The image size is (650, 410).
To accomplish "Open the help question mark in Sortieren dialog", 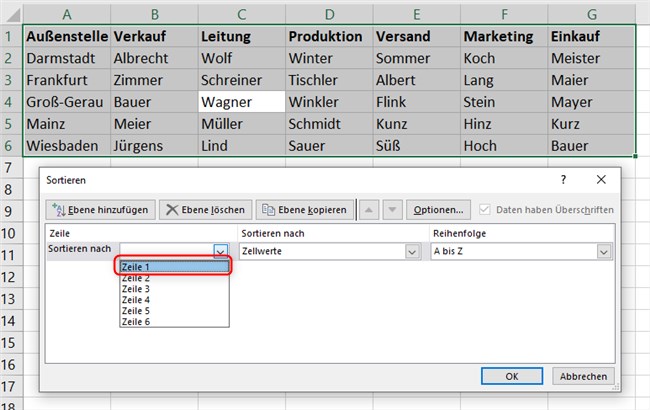I will pos(563,180).
